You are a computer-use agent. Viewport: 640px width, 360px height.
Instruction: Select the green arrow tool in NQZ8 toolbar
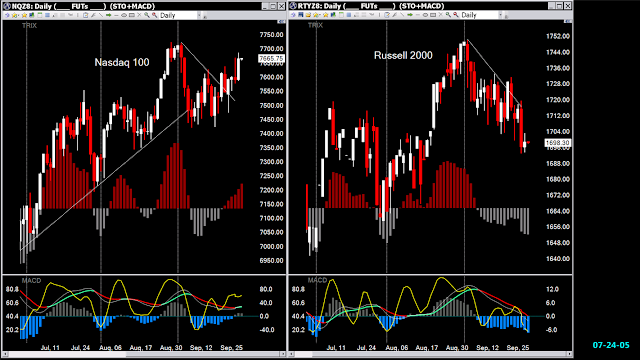click(x=108, y=15)
